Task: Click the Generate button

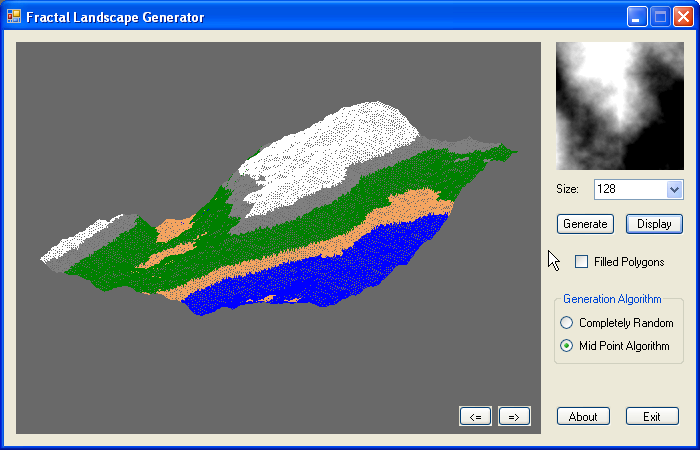Action: (585, 224)
